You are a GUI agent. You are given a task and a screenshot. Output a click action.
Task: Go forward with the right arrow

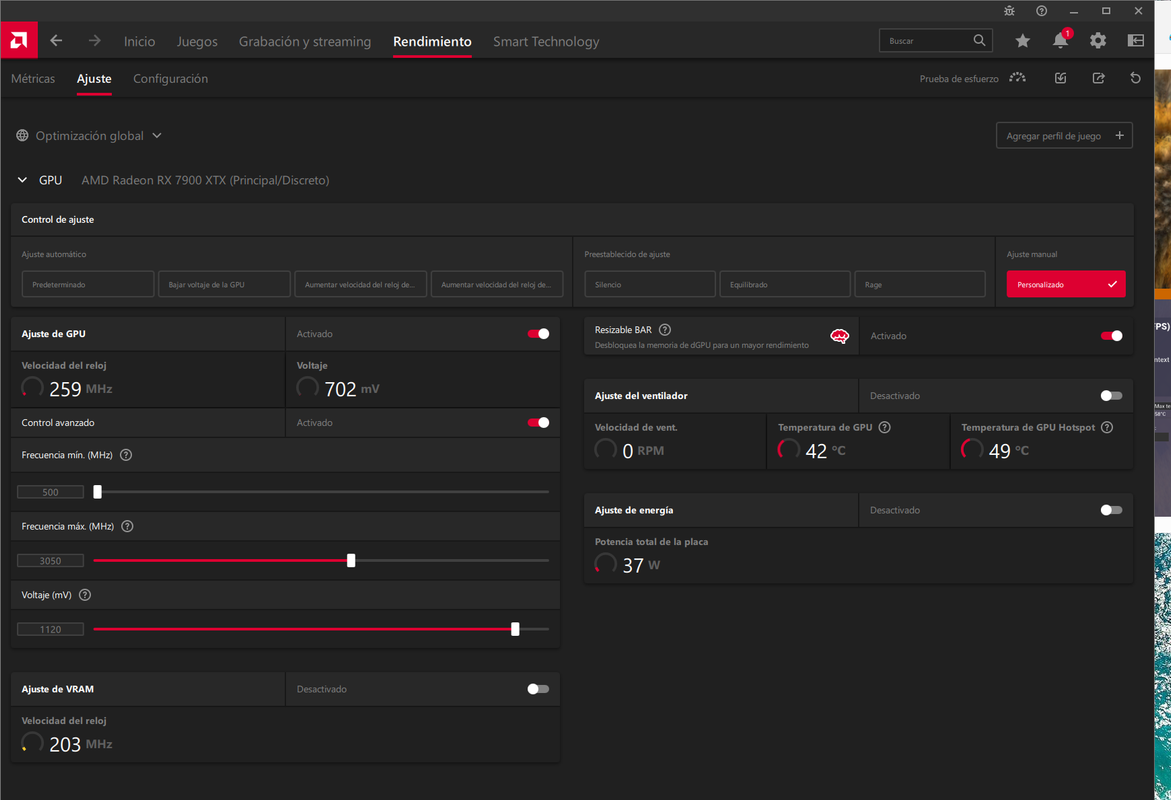[94, 40]
